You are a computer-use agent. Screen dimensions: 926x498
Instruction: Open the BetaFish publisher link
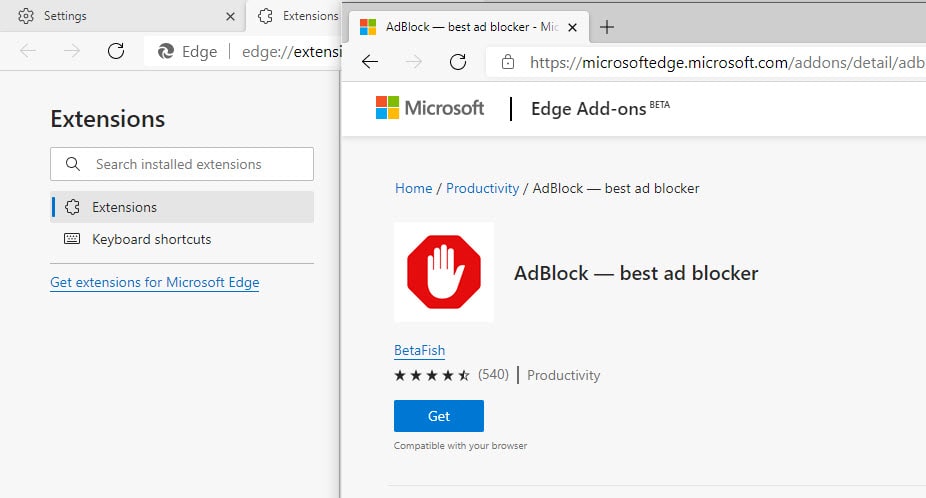[419, 350]
